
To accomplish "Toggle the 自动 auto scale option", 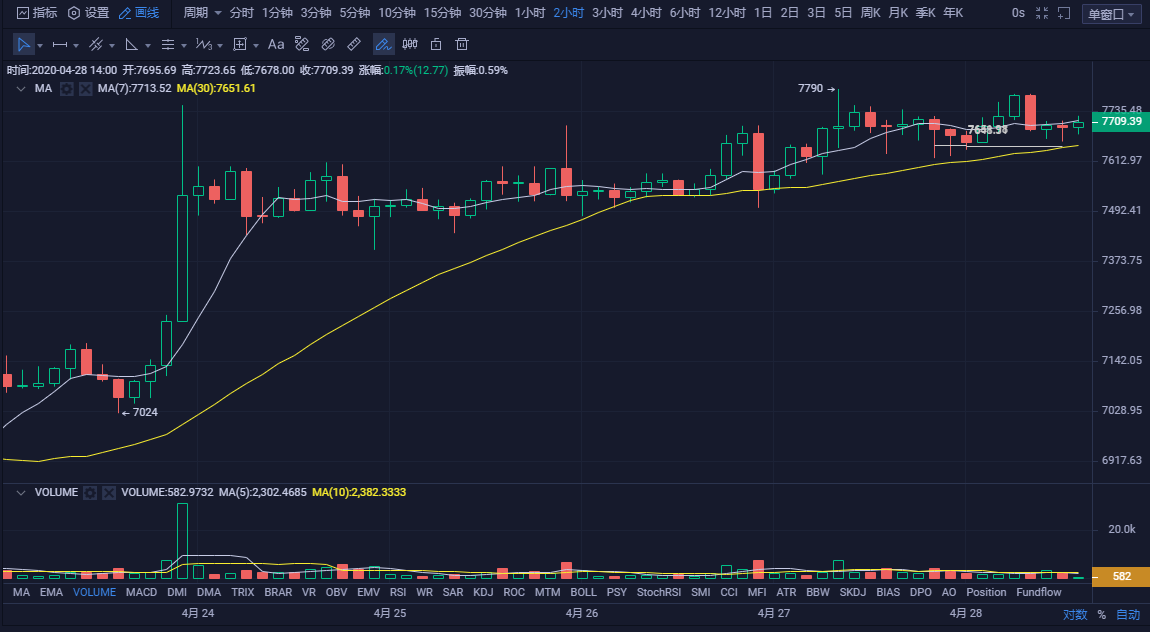I will coord(1127,615).
